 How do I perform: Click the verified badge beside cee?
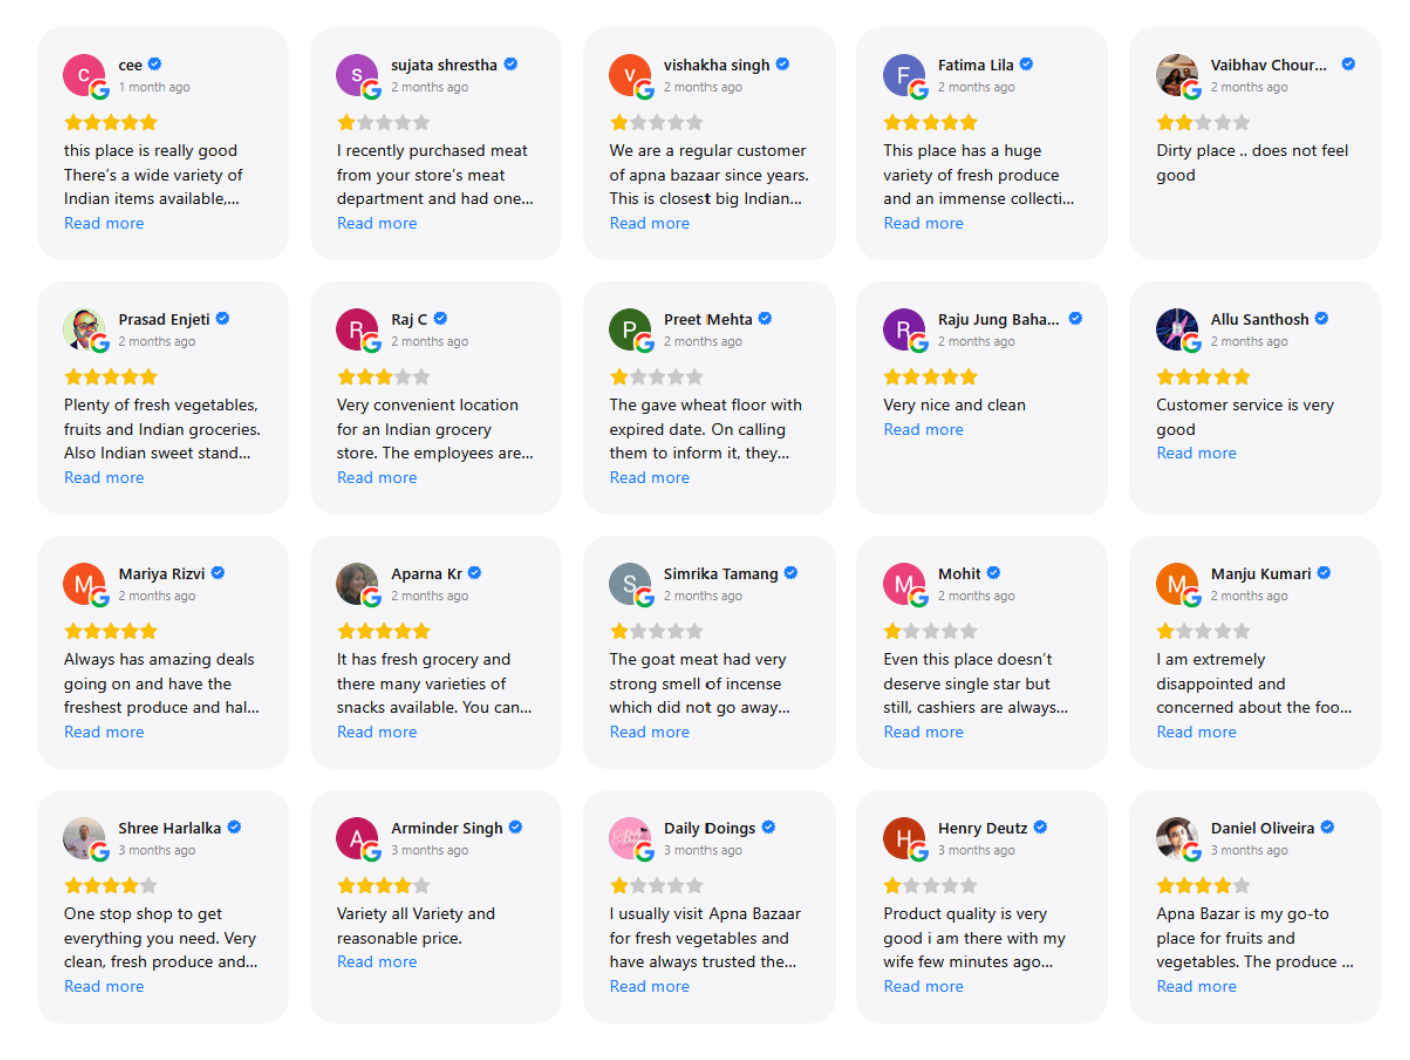(155, 64)
